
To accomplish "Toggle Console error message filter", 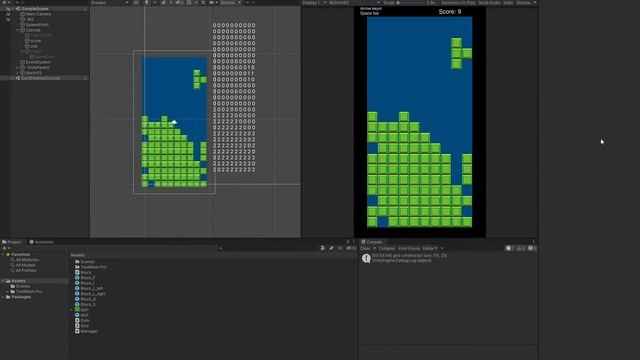I will point(531,248).
